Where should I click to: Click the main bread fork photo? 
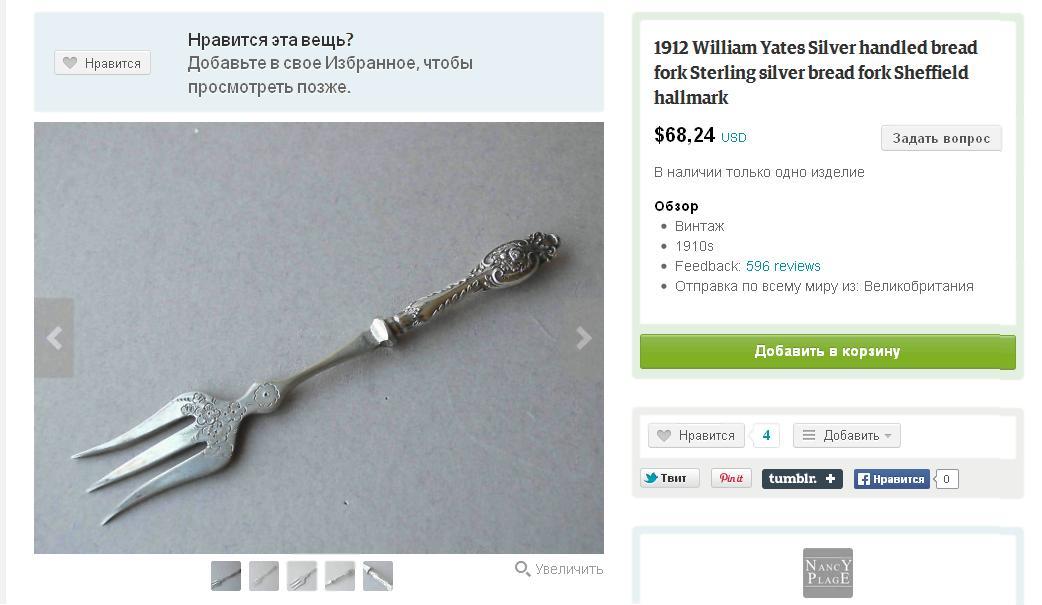click(x=319, y=338)
